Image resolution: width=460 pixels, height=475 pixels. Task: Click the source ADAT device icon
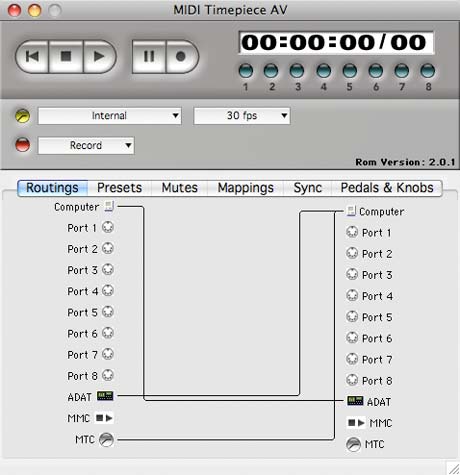(x=105, y=396)
